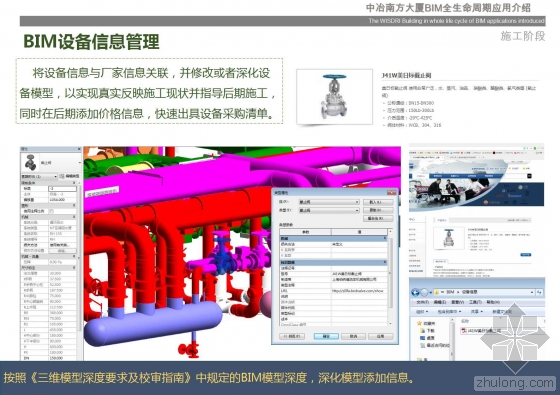
Task: Click the Explorer address bar showing BIM path
Action: pos(484,292)
